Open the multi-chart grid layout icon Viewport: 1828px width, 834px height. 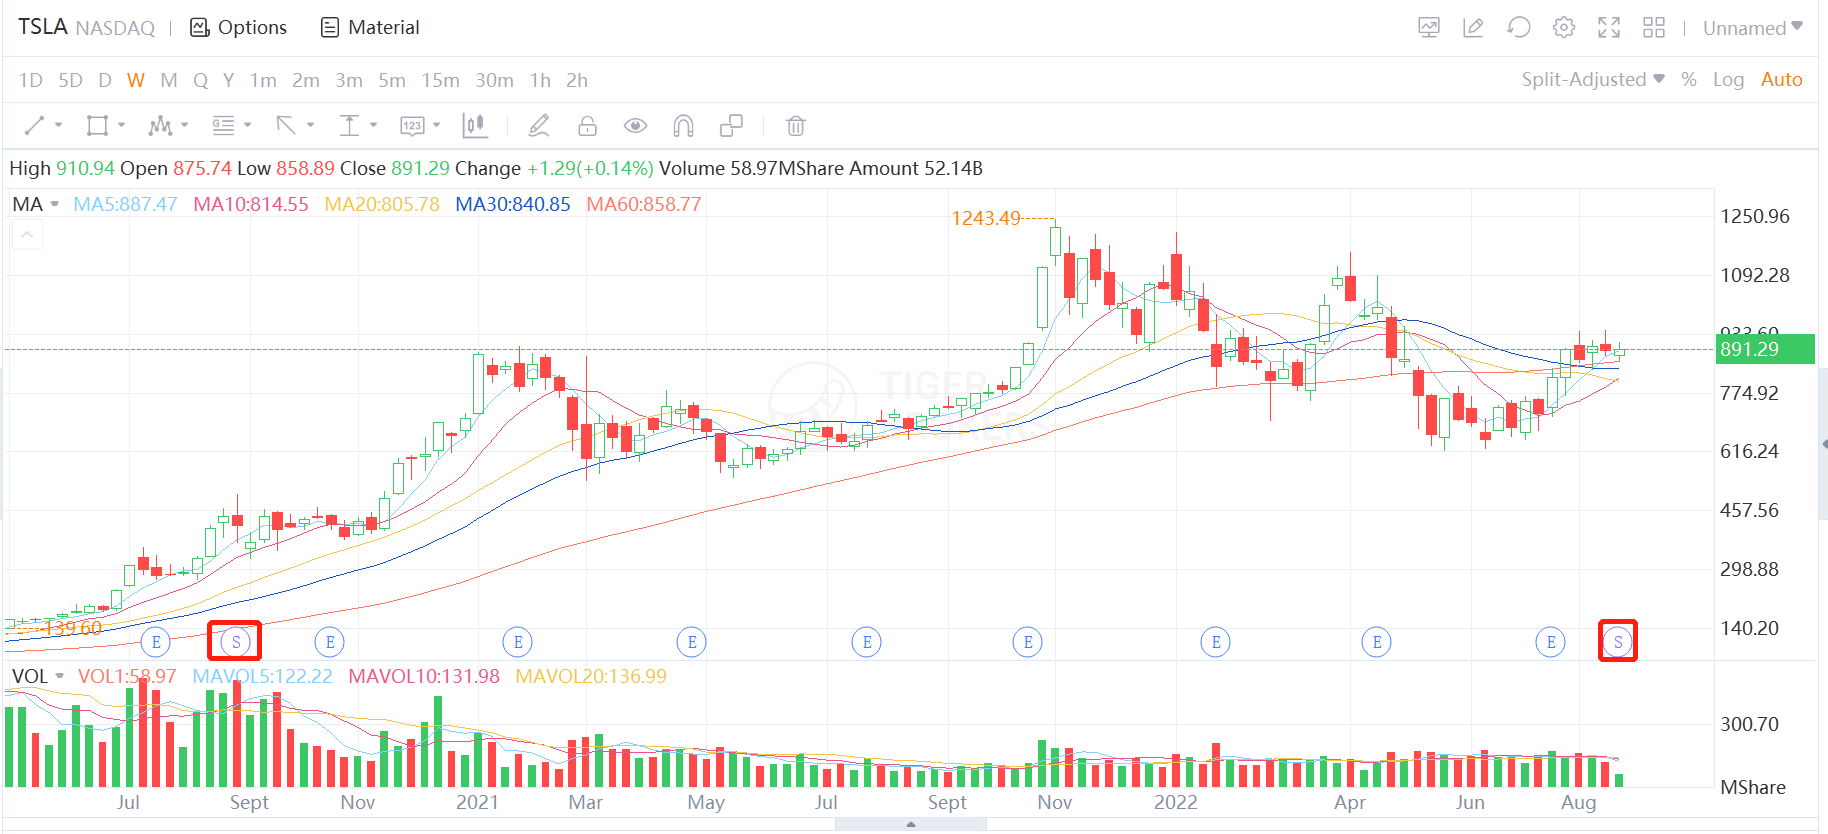1654,27
